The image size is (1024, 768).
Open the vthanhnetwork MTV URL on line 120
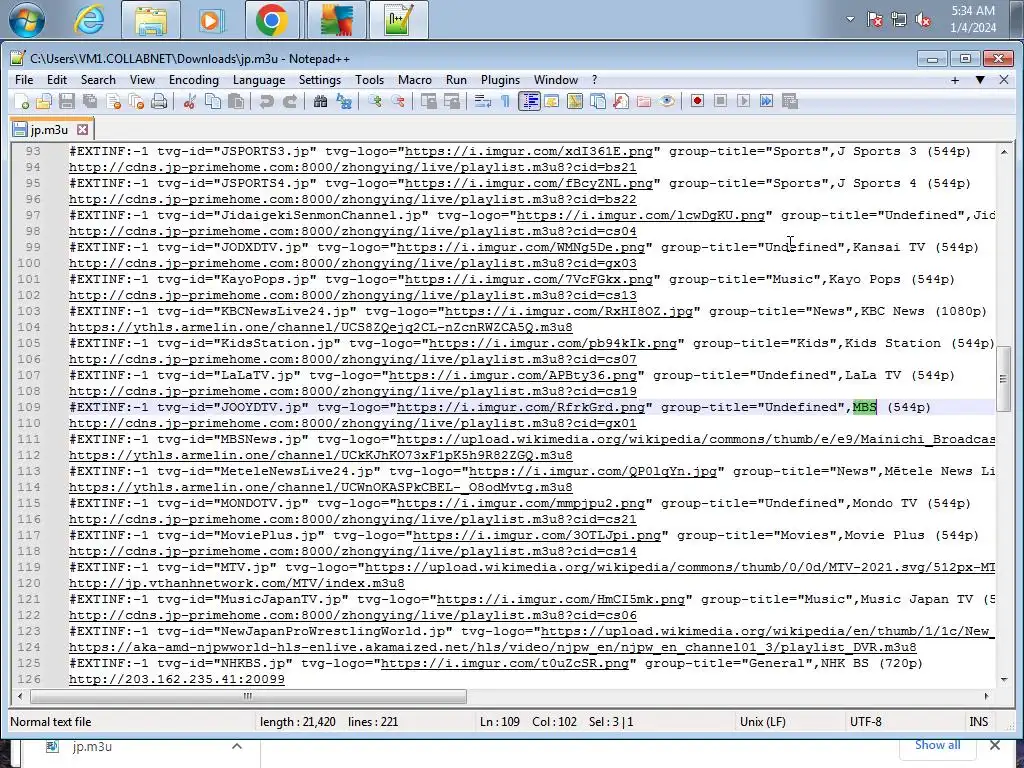coord(236,583)
